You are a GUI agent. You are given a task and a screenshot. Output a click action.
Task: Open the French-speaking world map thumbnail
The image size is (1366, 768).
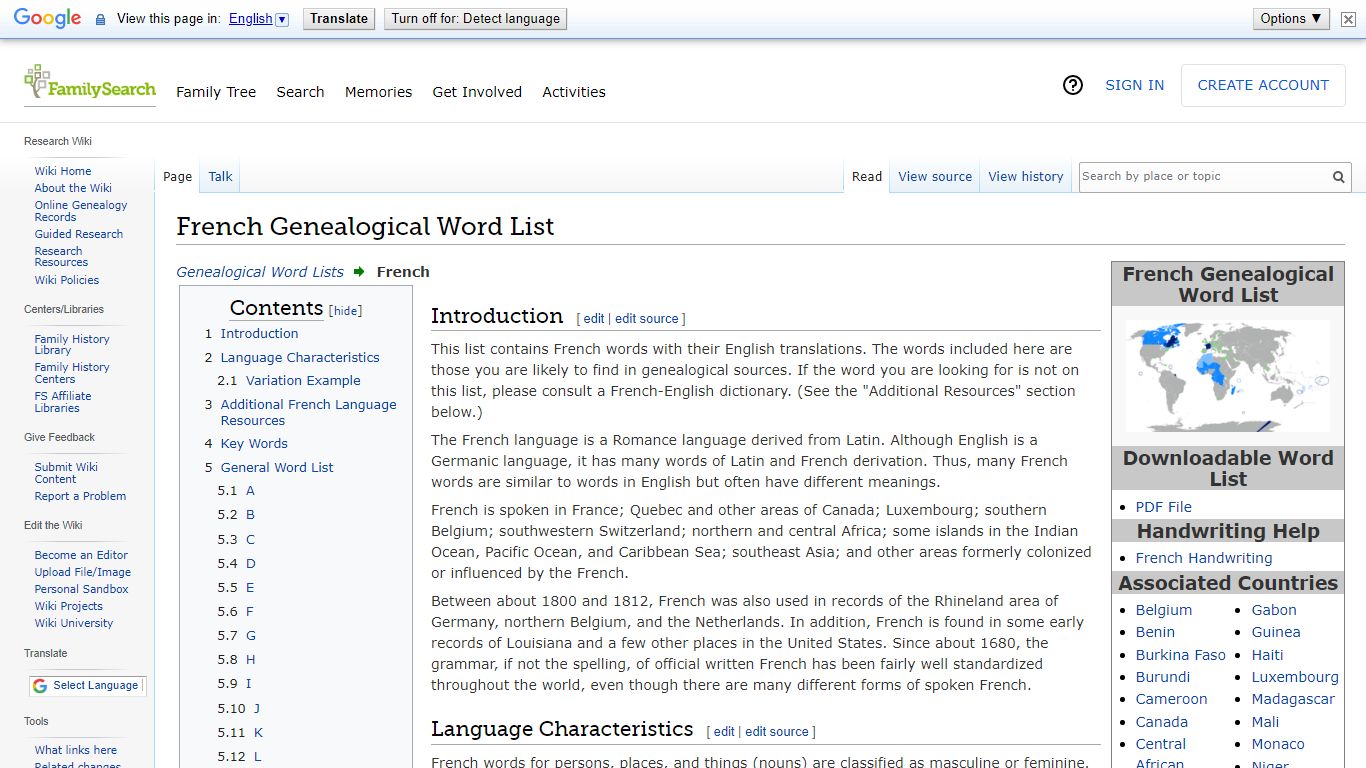pyautogui.click(x=1228, y=377)
